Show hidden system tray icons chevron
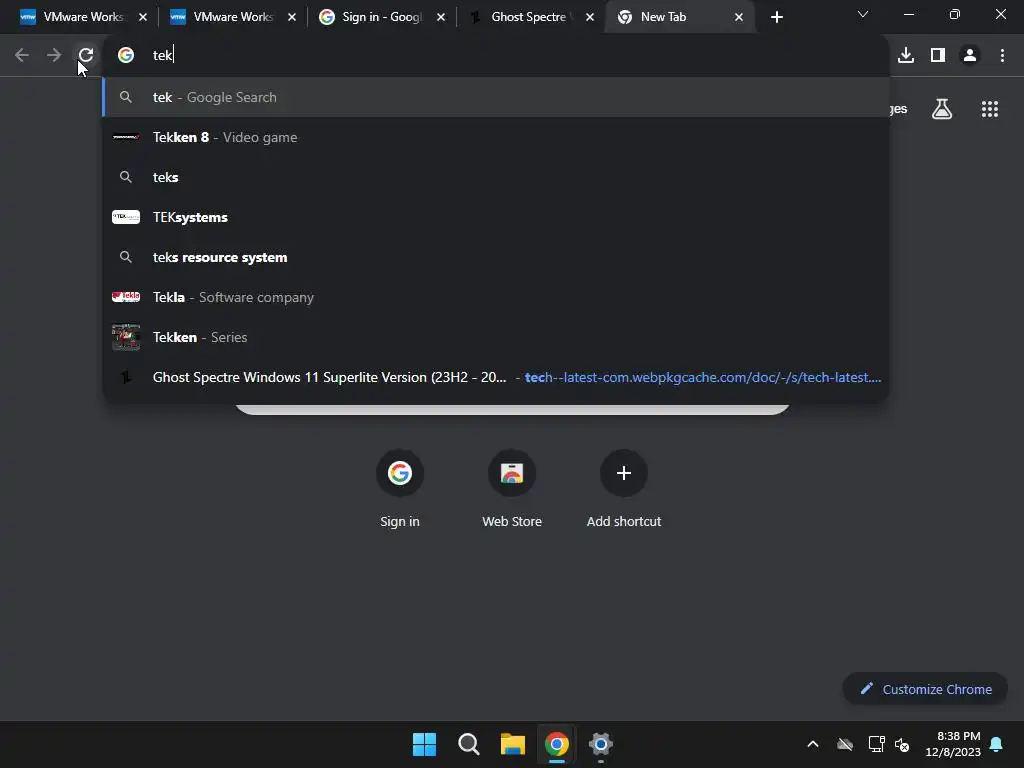This screenshot has width=1024, height=768. 813,744
